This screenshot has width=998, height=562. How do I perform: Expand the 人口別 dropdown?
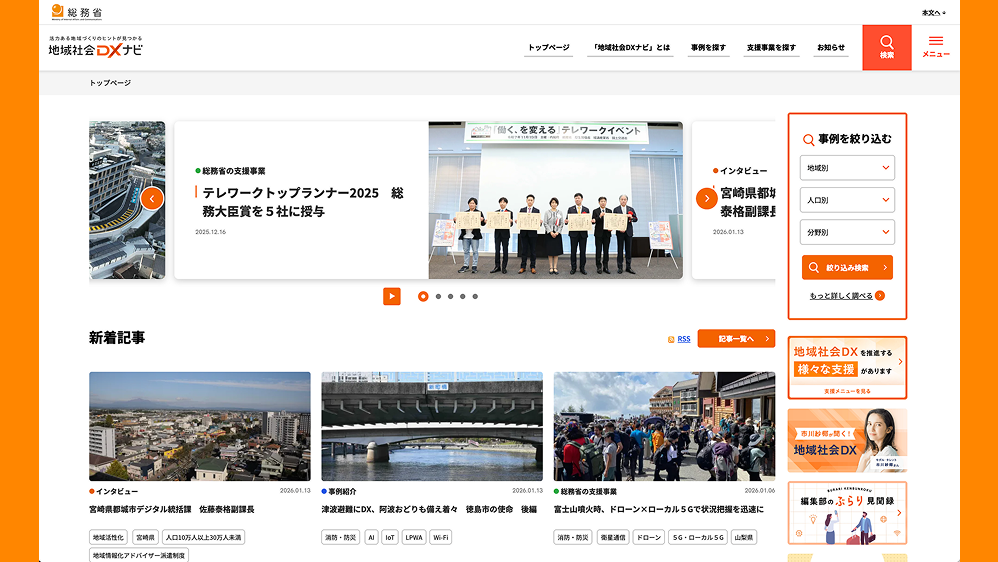847,200
